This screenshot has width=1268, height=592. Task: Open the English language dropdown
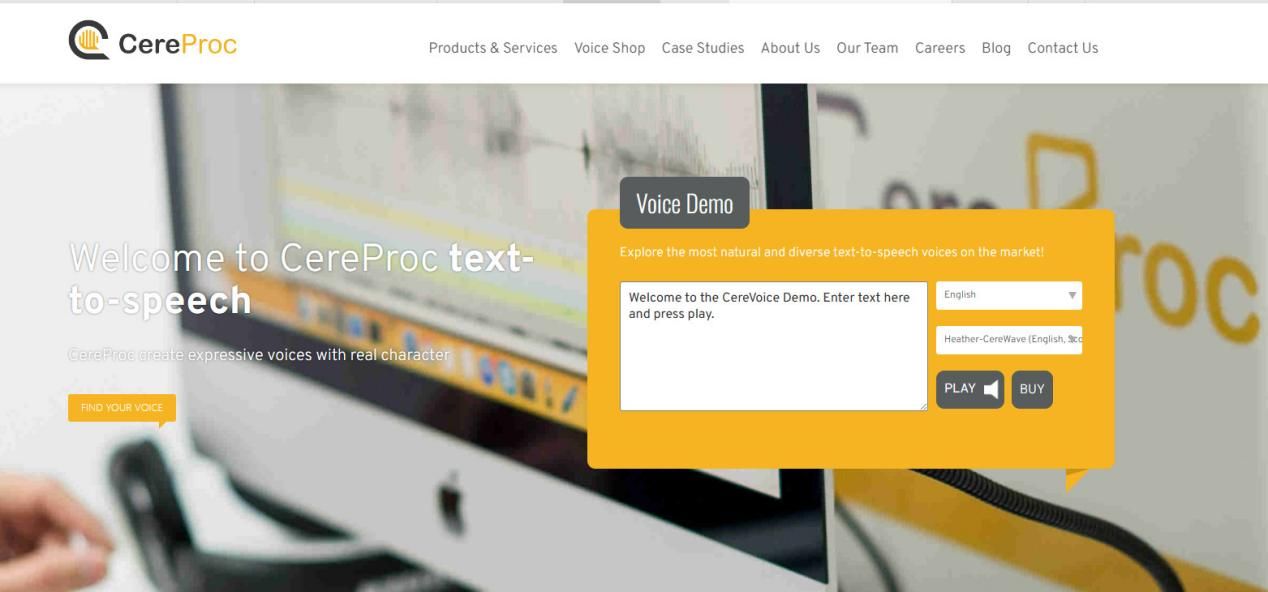(1009, 295)
